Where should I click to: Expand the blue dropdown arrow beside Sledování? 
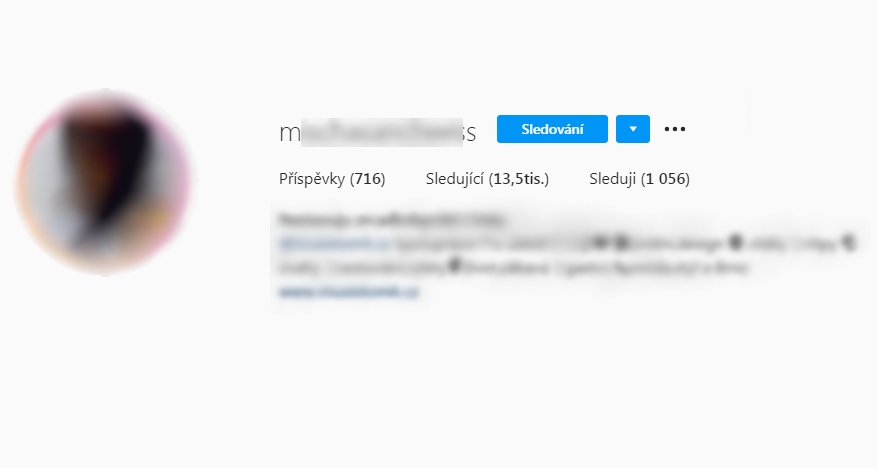633,129
